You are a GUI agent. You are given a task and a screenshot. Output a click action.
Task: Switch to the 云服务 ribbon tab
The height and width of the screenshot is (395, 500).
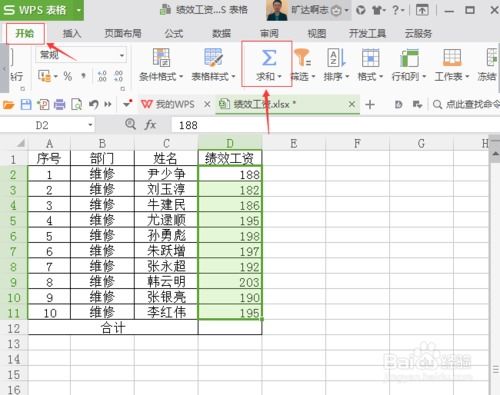(418, 33)
